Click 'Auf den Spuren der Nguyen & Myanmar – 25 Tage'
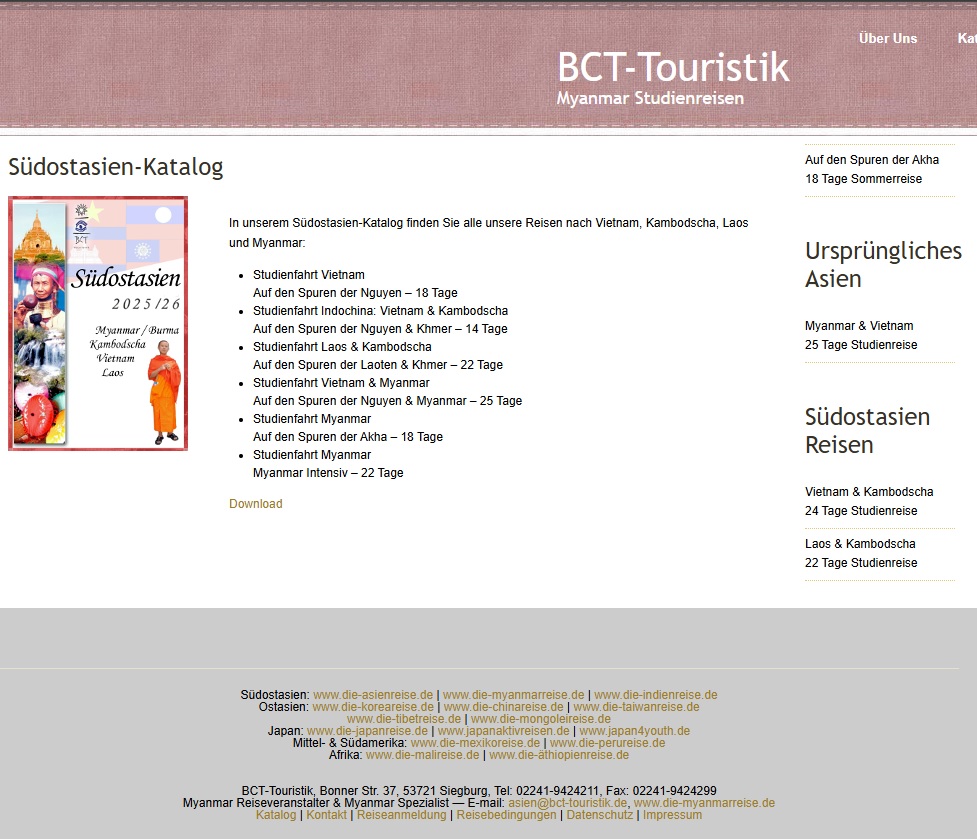977x839 pixels. 388,401
